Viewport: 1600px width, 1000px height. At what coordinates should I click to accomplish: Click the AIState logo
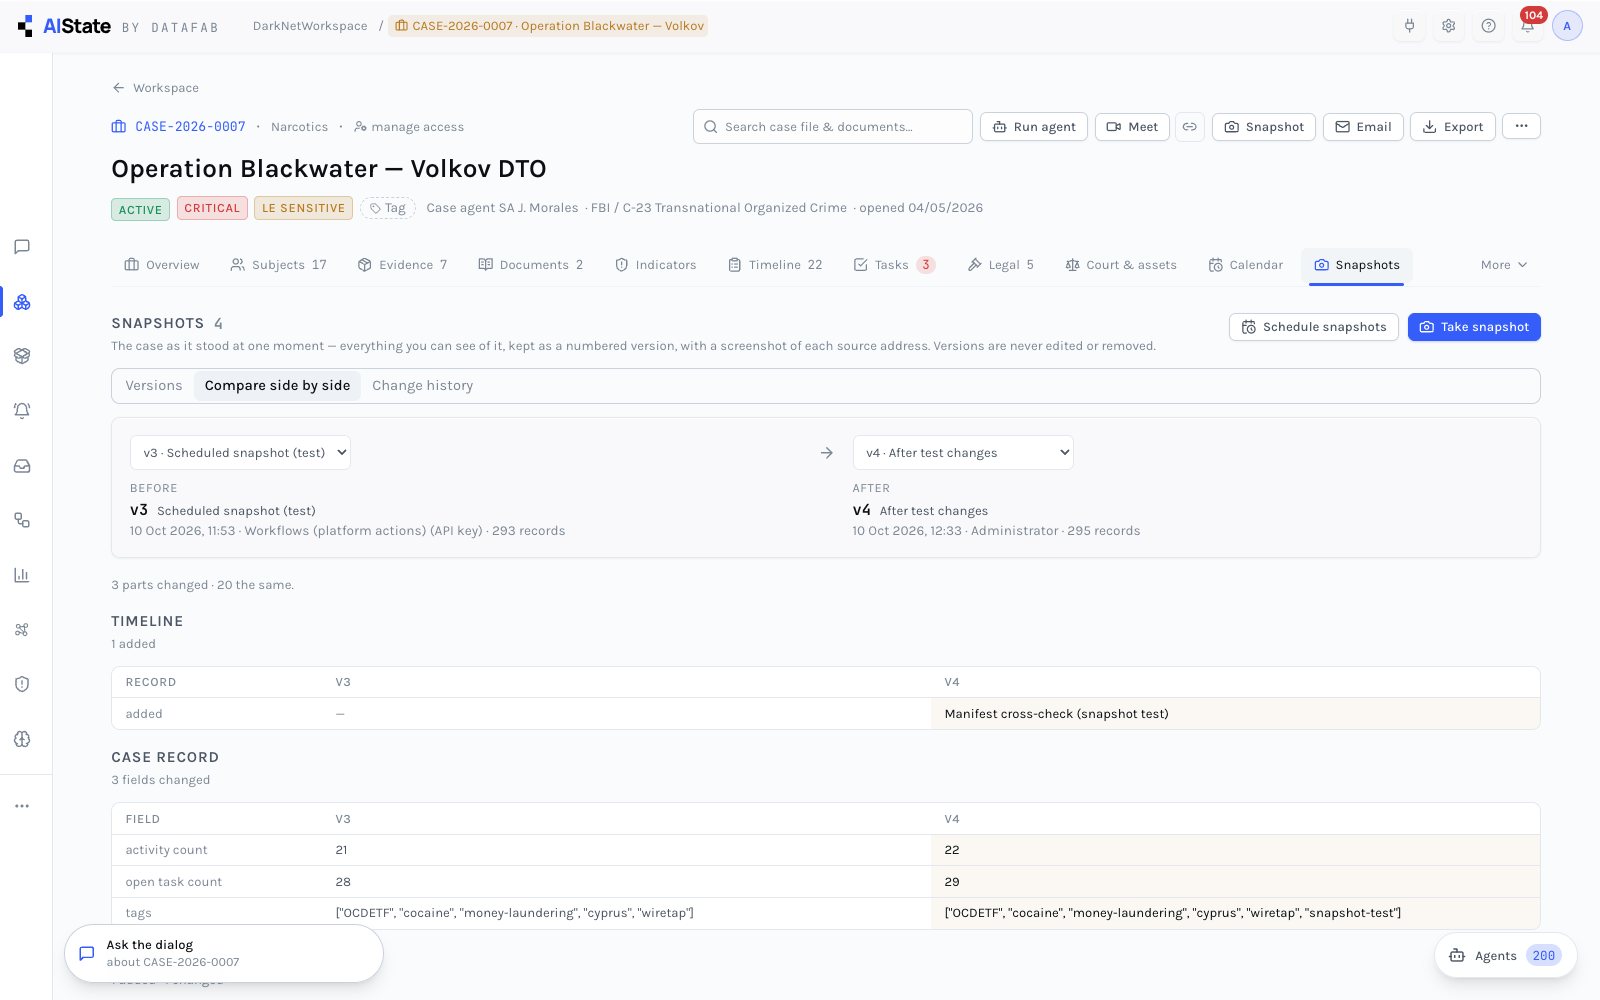pyautogui.click(x=64, y=26)
